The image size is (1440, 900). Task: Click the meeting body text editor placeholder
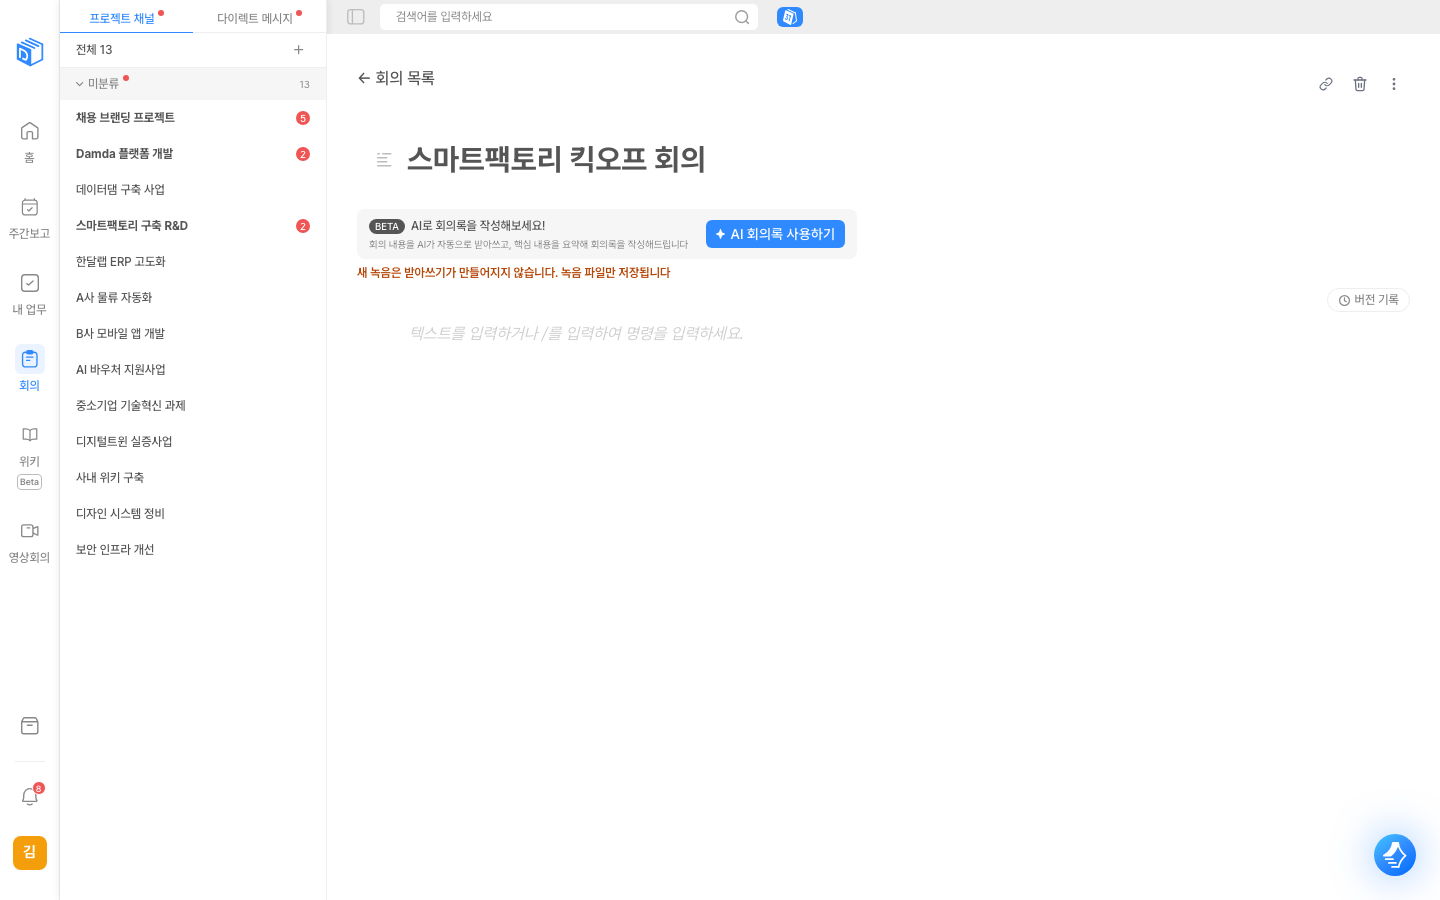tap(577, 333)
